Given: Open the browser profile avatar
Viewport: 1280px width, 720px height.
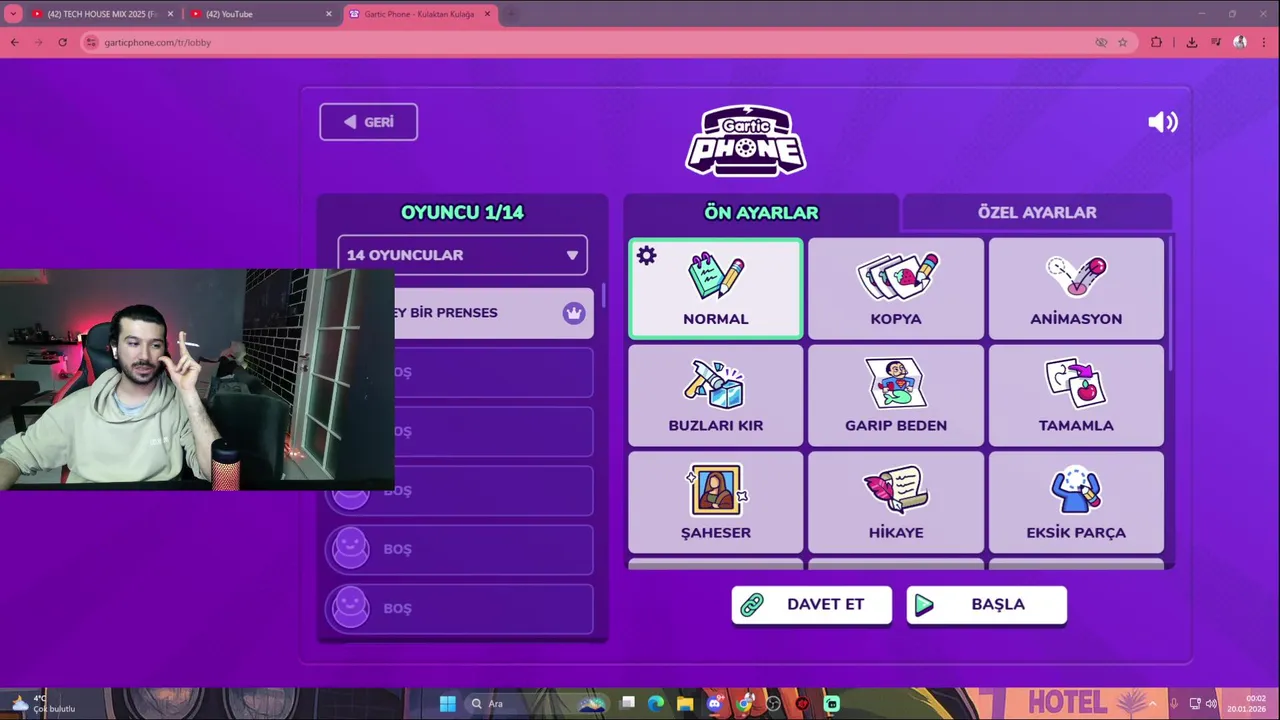Looking at the screenshot, I should tap(1240, 42).
